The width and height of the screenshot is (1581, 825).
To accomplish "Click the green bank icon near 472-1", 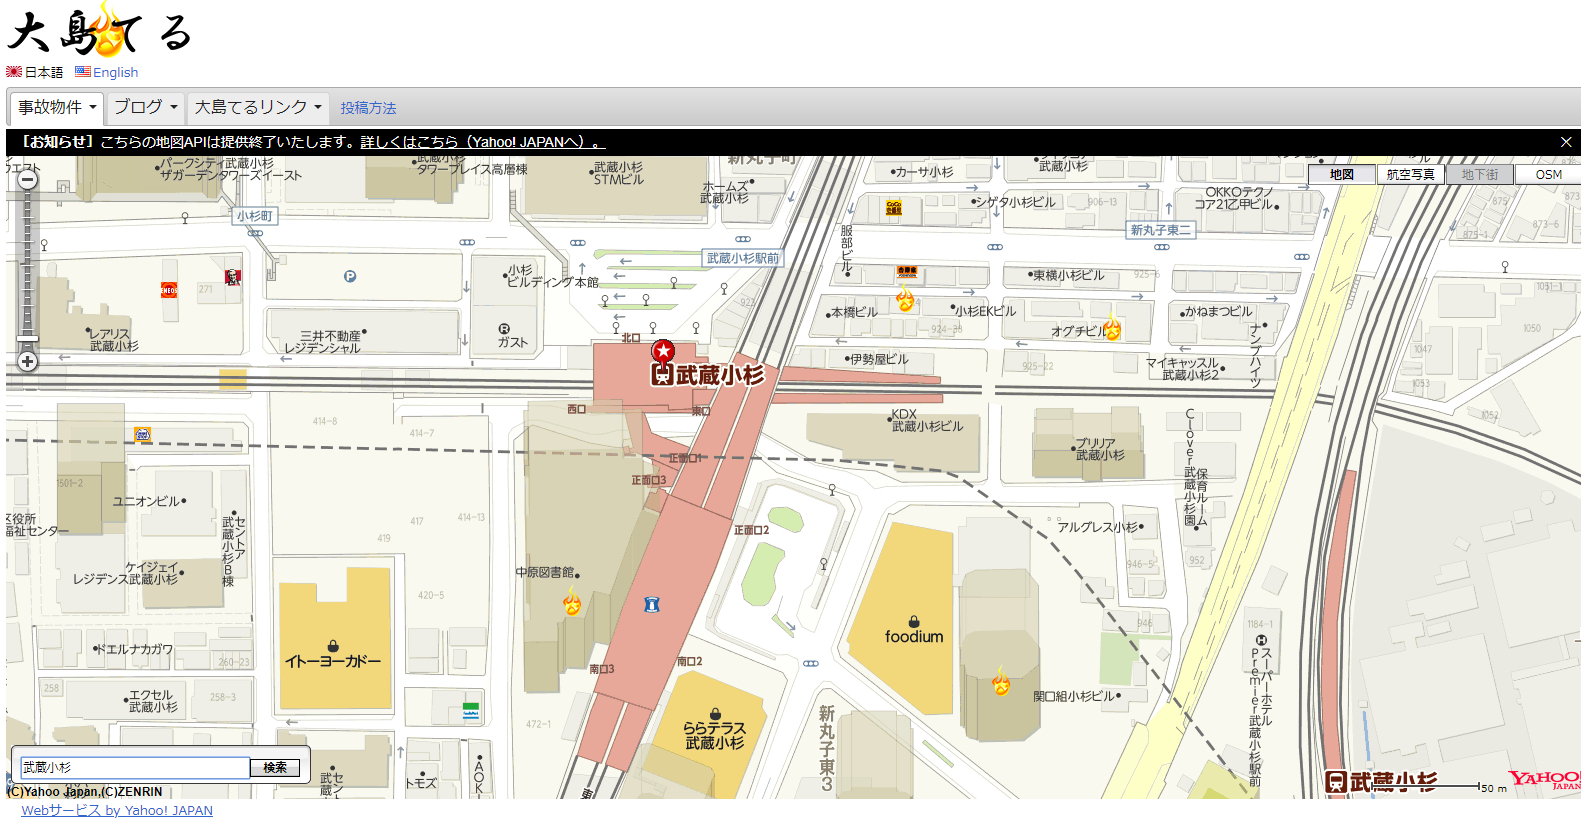I will point(470,712).
